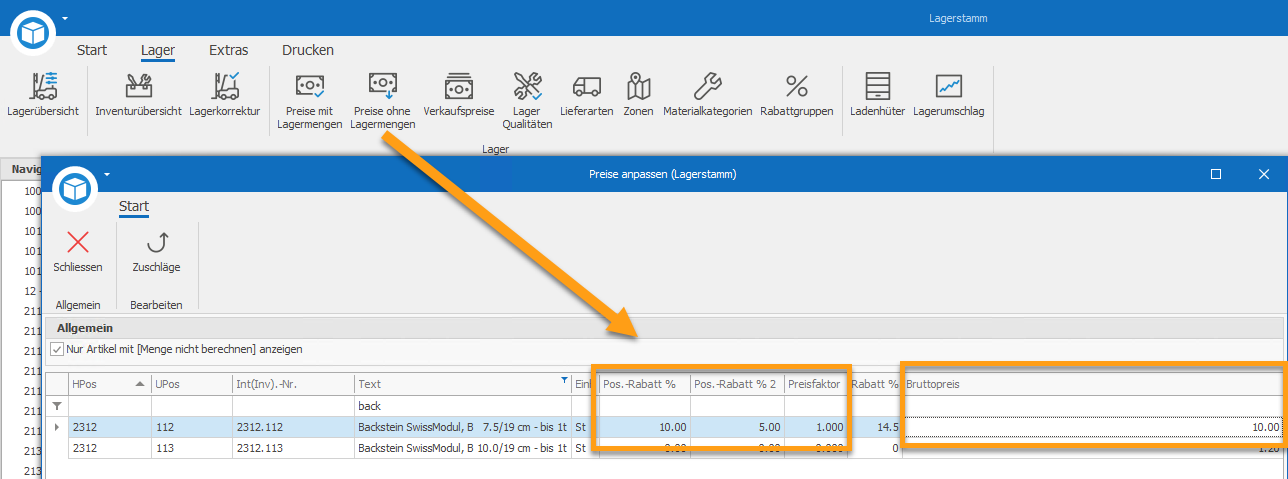1288x479 pixels.
Task: Open quick access dropdown in Preise anpassen window
Action: tap(106, 174)
